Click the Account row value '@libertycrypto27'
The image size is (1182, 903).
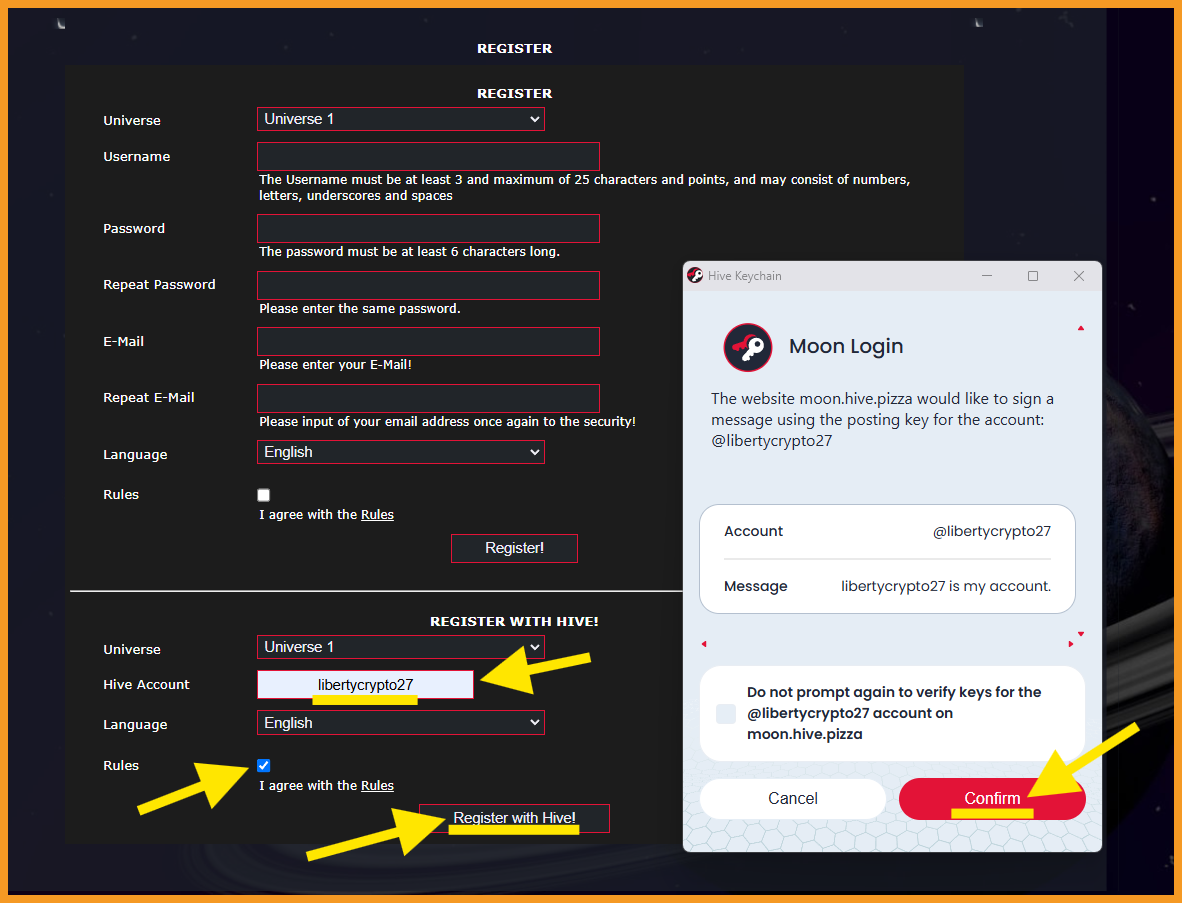[991, 531]
